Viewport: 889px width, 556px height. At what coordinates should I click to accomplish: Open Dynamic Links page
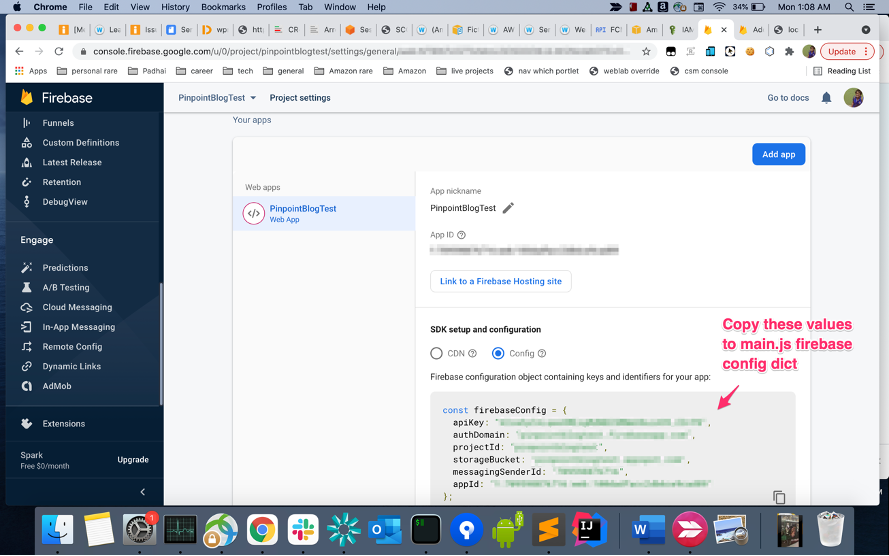(x=71, y=367)
